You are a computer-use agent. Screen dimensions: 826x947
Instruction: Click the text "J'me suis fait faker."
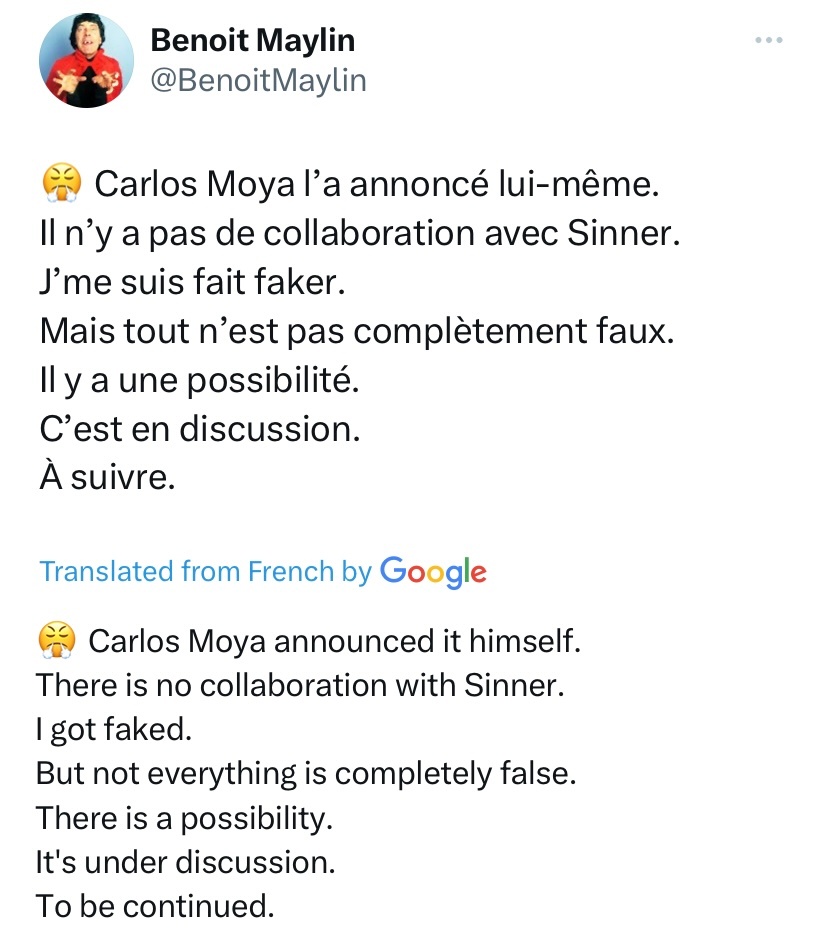[x=193, y=282]
